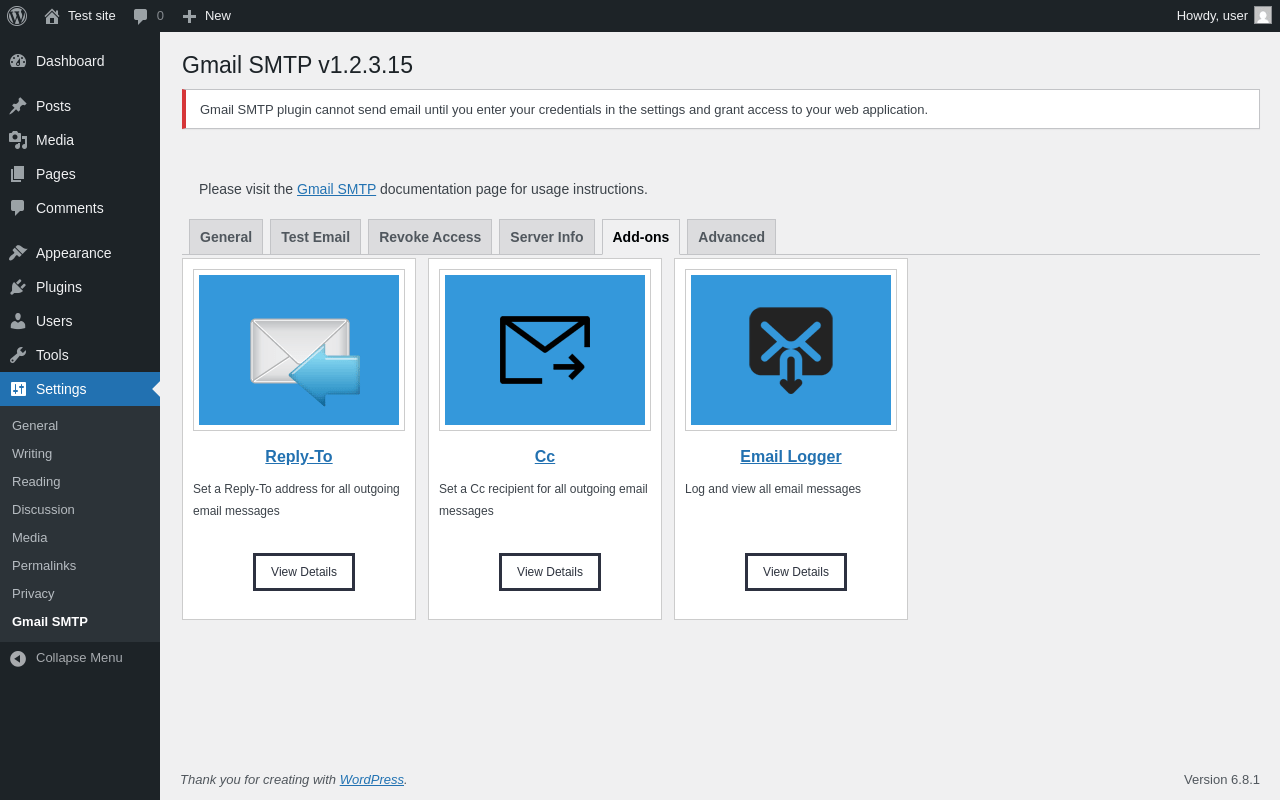
Task: Click the Reply-To add-on envelope image
Action: tap(299, 350)
